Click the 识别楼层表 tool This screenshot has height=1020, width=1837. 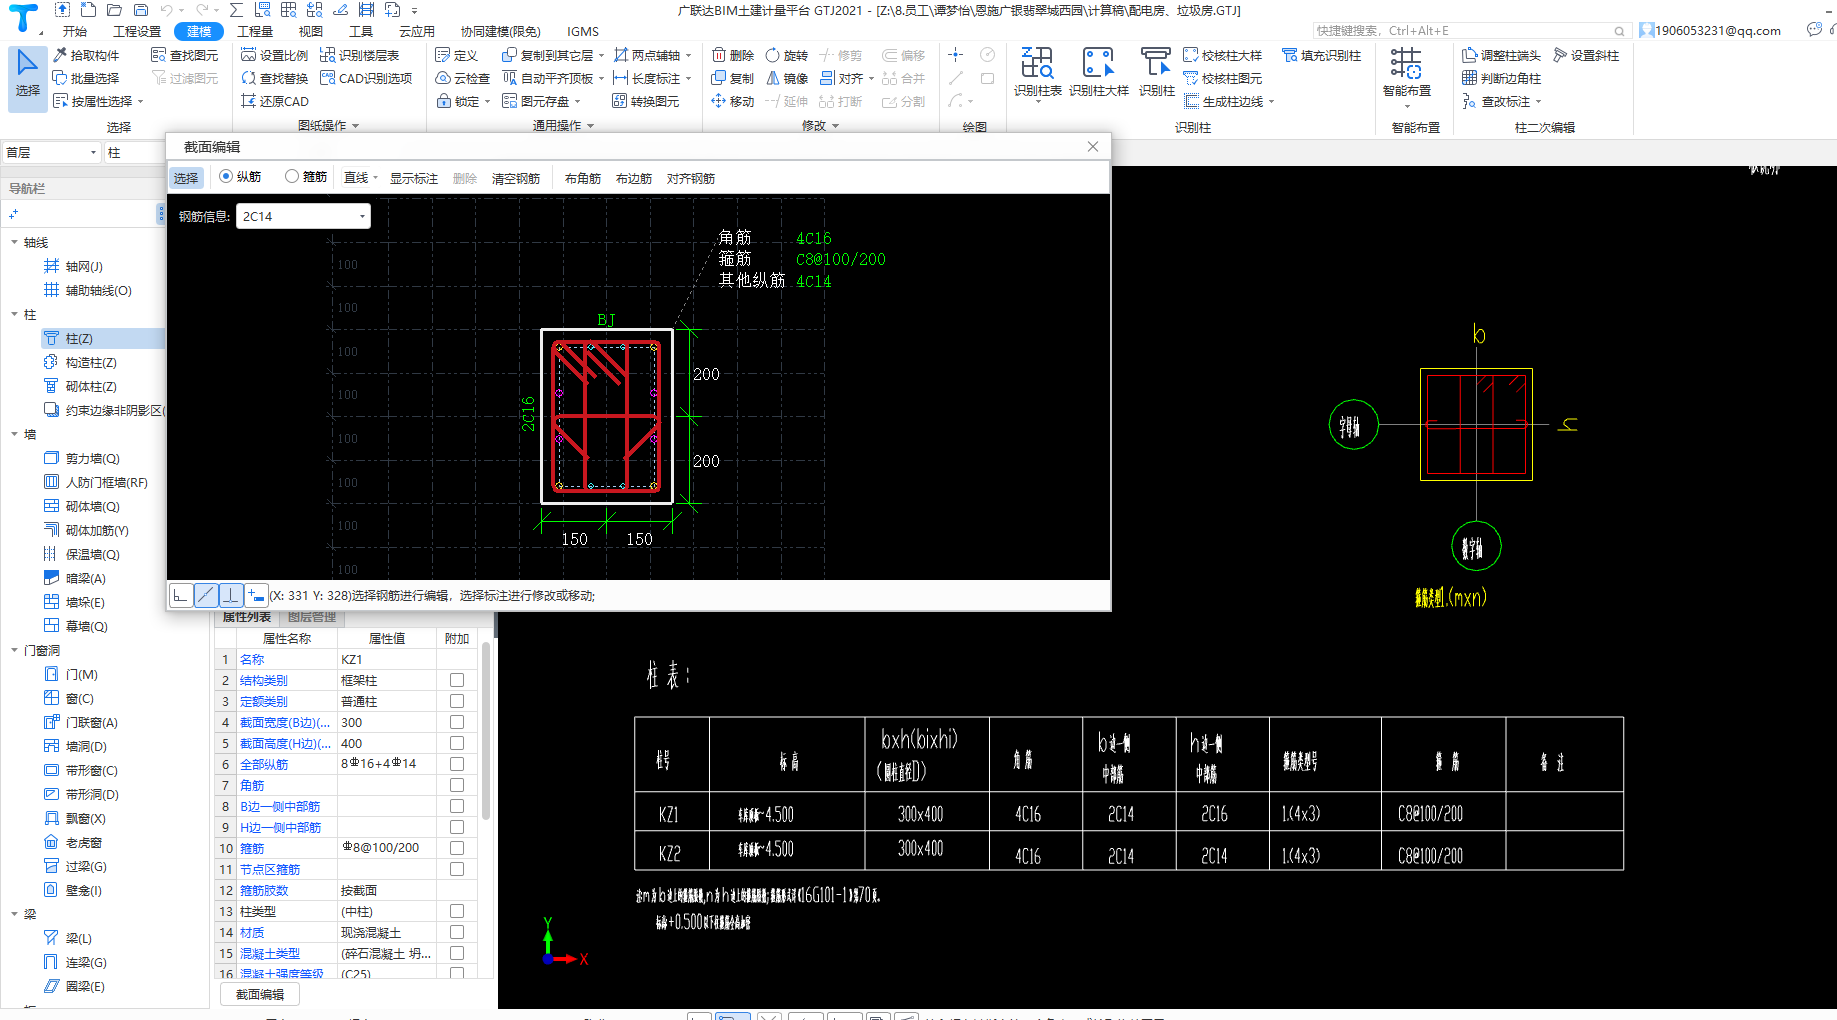pos(360,55)
